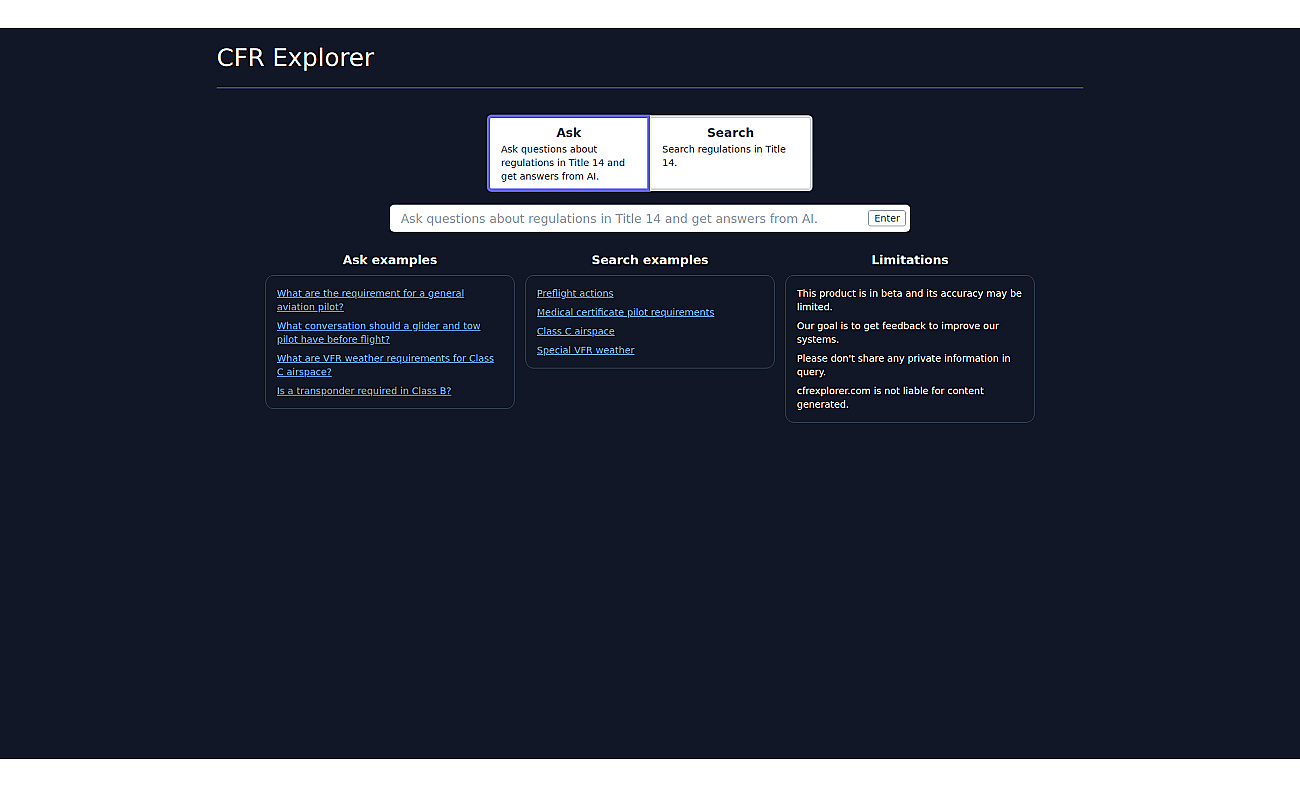Image resolution: width=1300 pixels, height=788 pixels.
Task: Choose the Class B transponder question
Action: click(364, 391)
